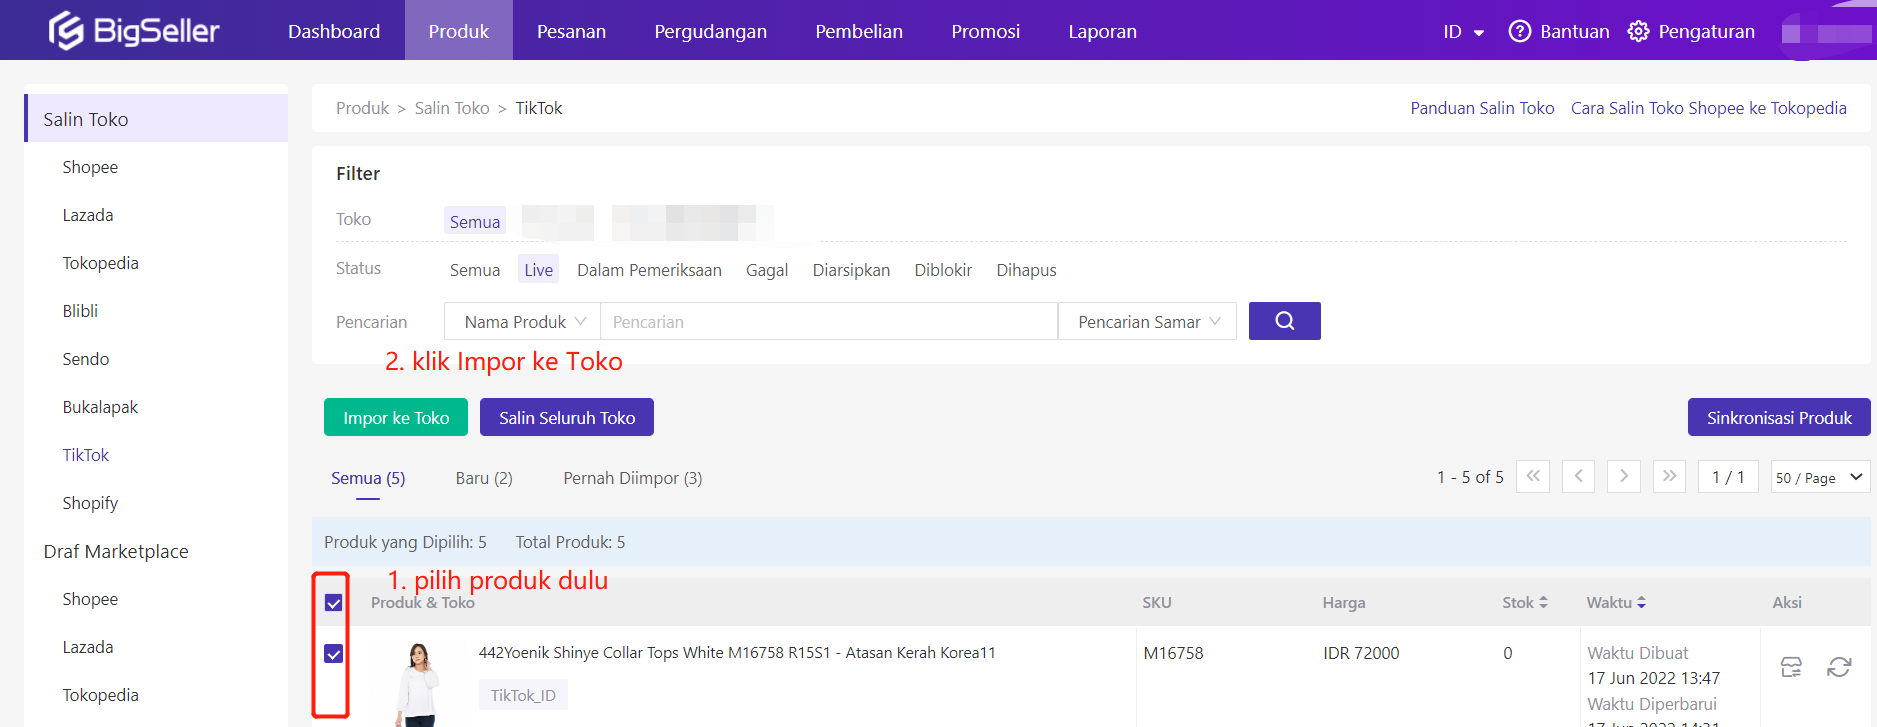Viewport: 1877px width, 727px height.
Task: Switch to Semua (5) tab
Action: point(368,478)
